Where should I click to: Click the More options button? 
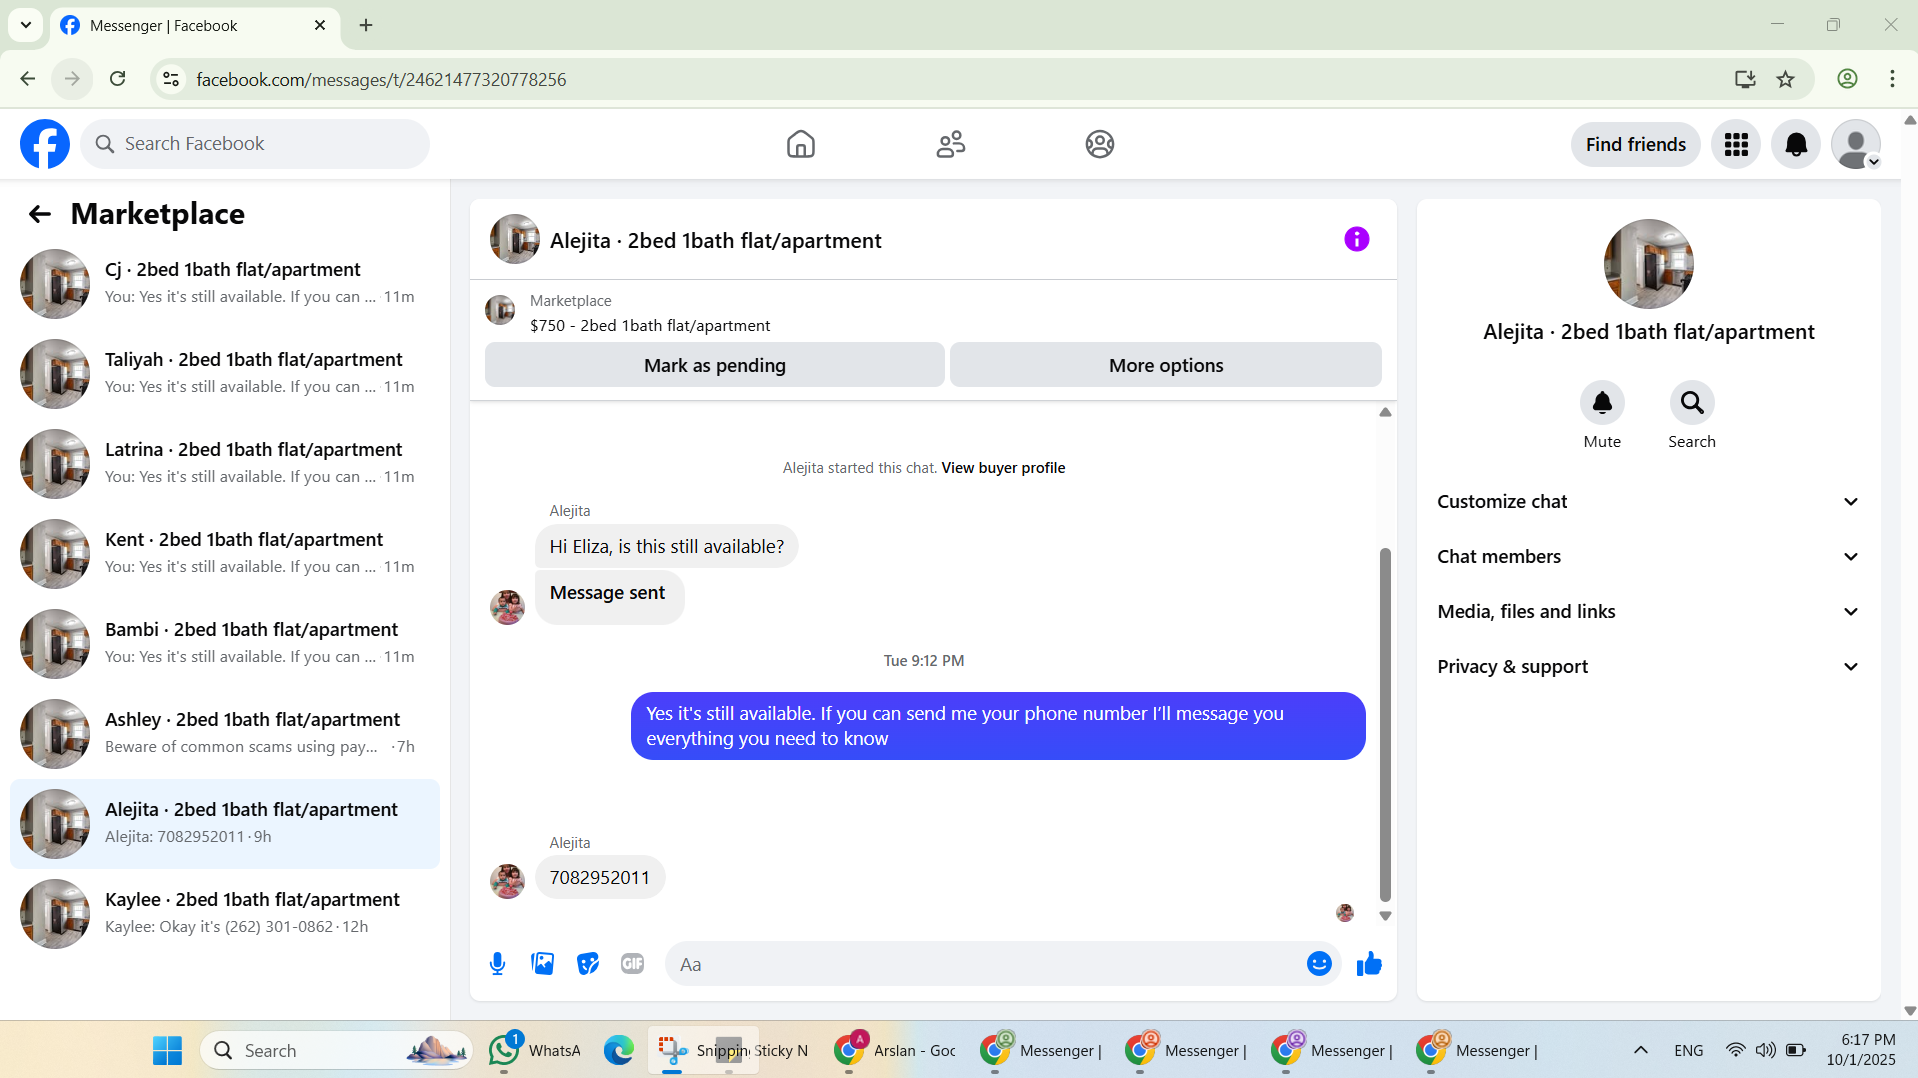pos(1166,365)
